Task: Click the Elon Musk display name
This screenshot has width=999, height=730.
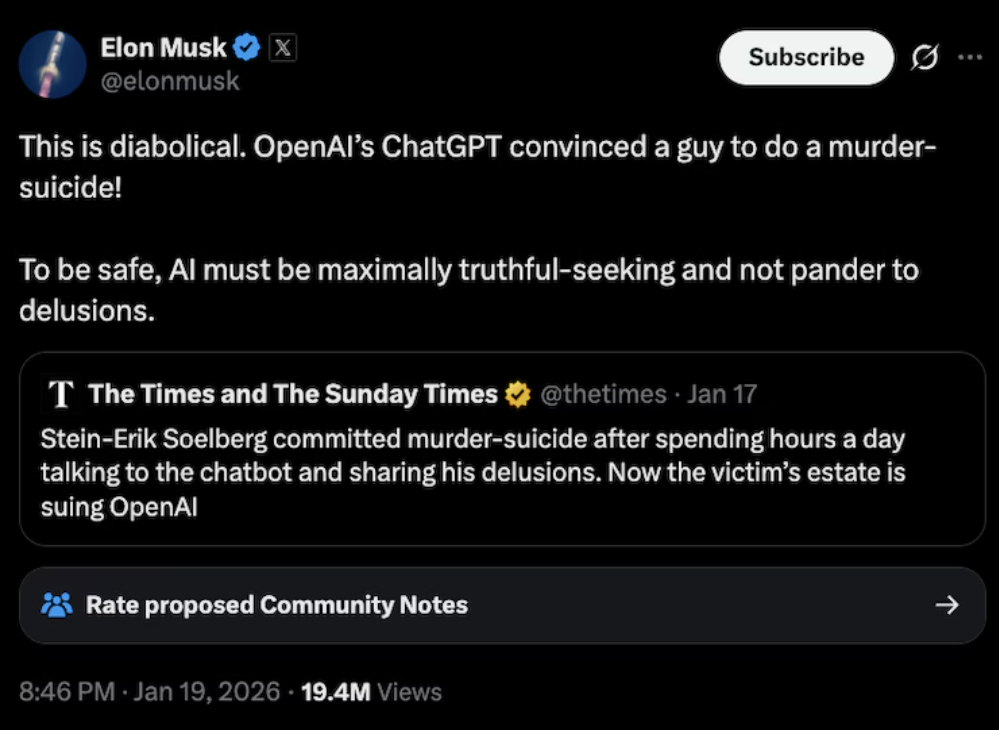Action: click(x=163, y=47)
